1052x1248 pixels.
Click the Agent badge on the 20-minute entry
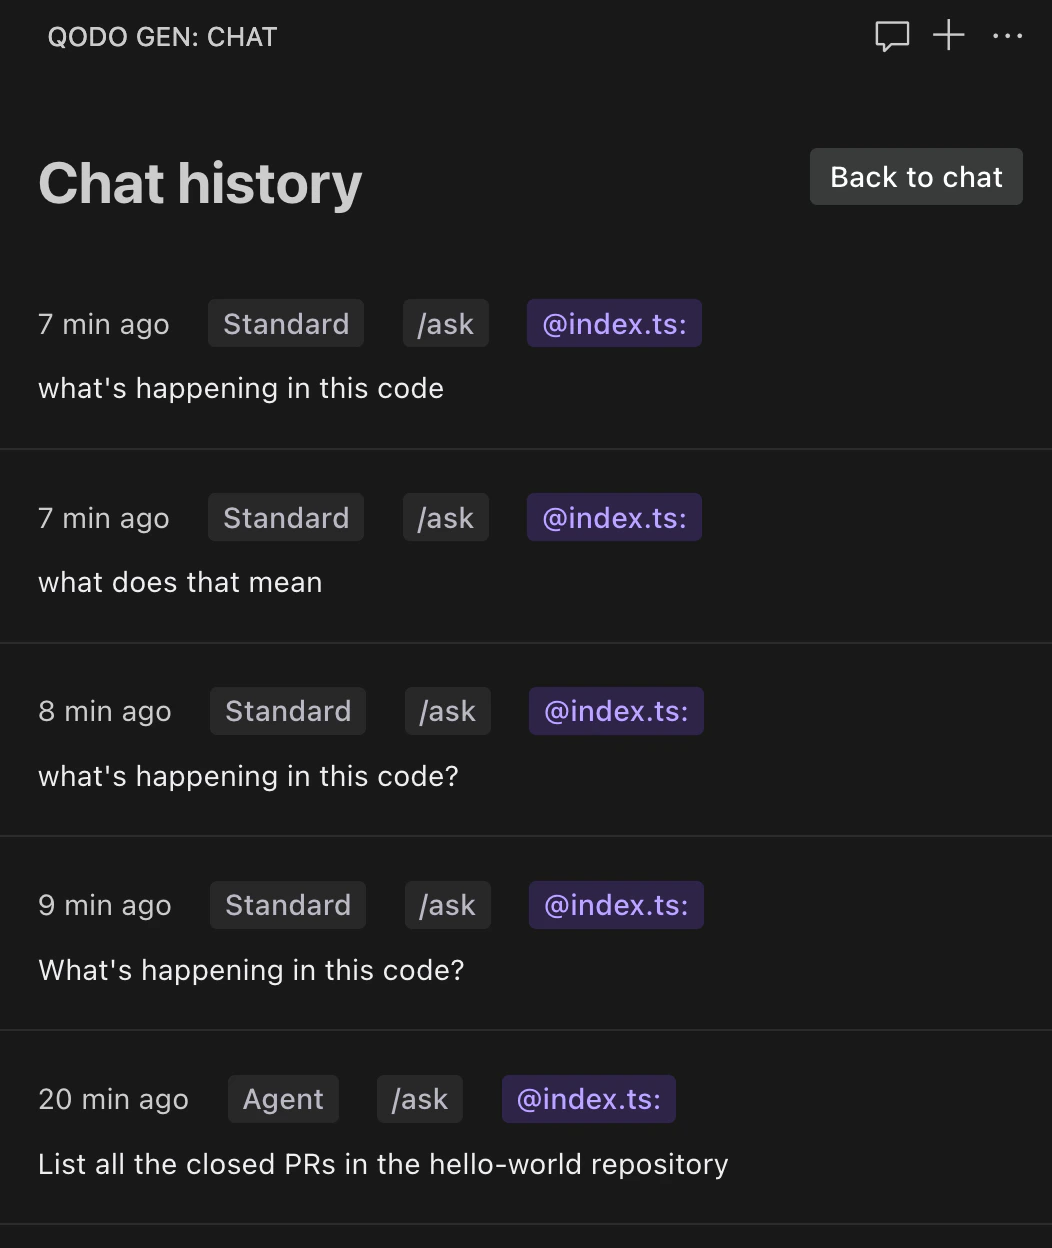pyautogui.click(x=283, y=1099)
